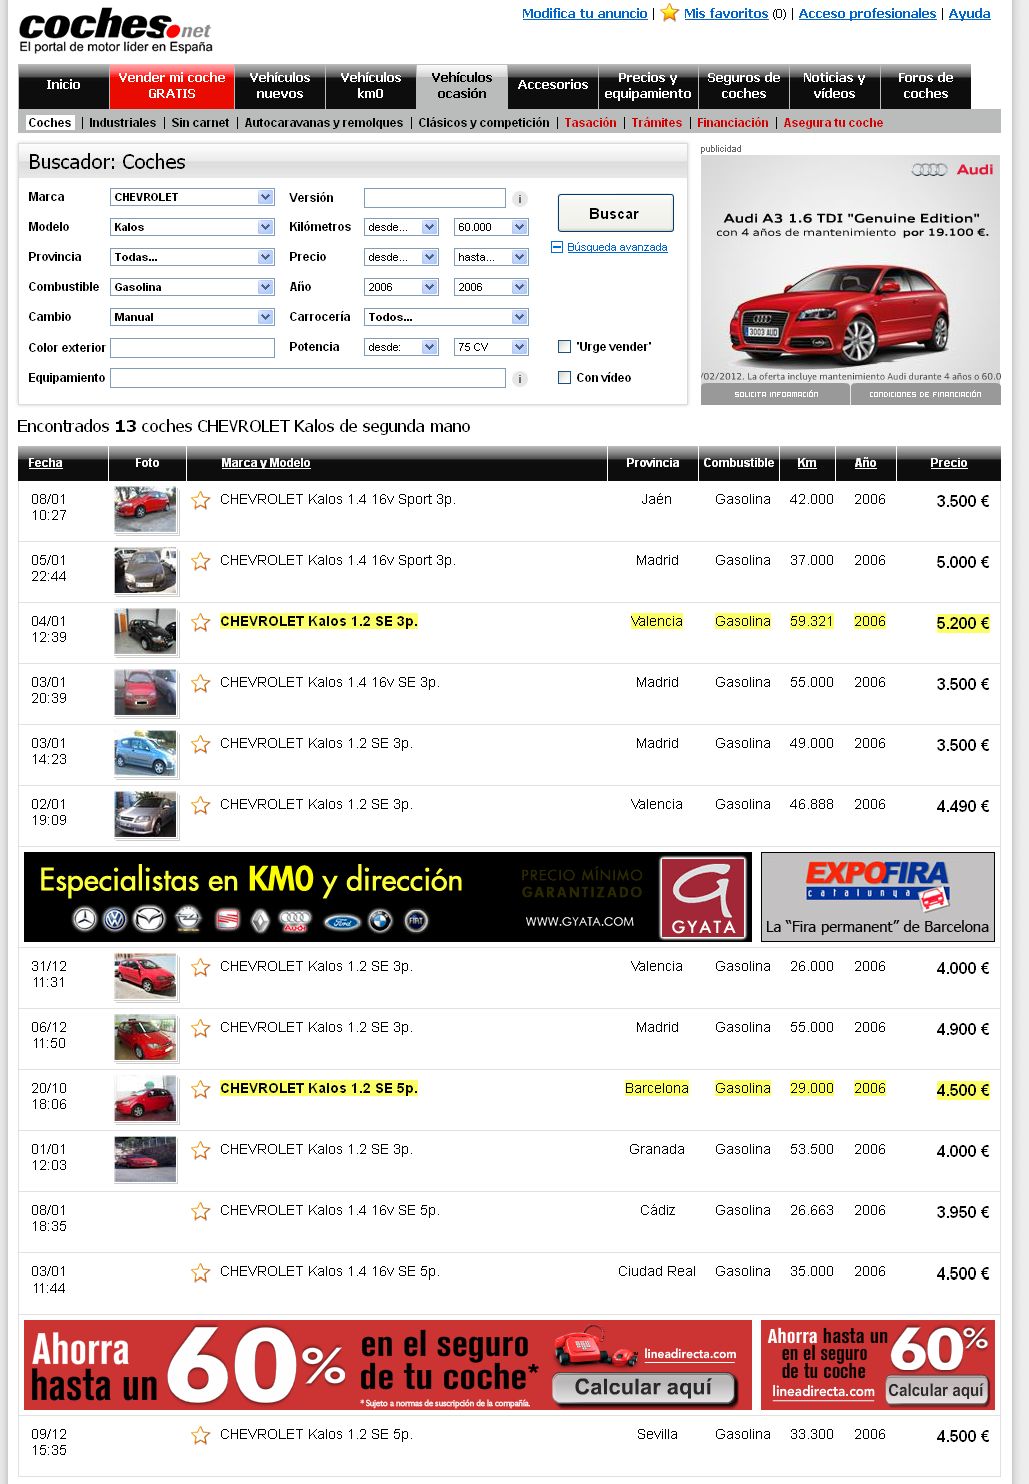Screen dimensions: 1029x1484
Task: Favorite the 05/01 Madrid Kalos Sport listing
Action: tap(201, 561)
